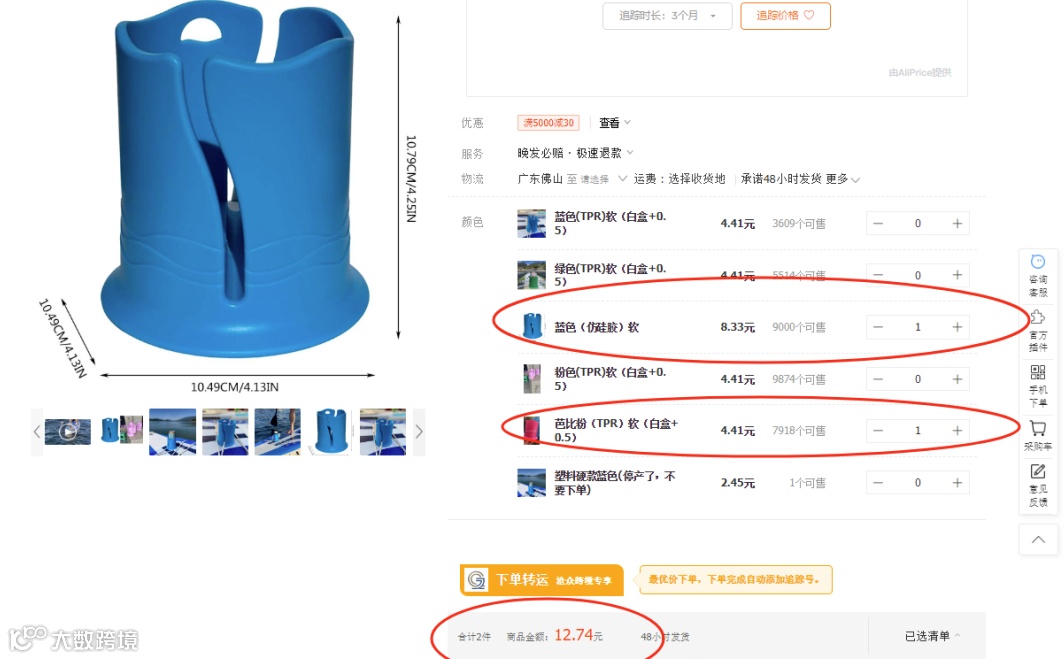This screenshot has height=659, width=1064.
Task: Expand the 已选清单 selected list
Action: [932, 636]
